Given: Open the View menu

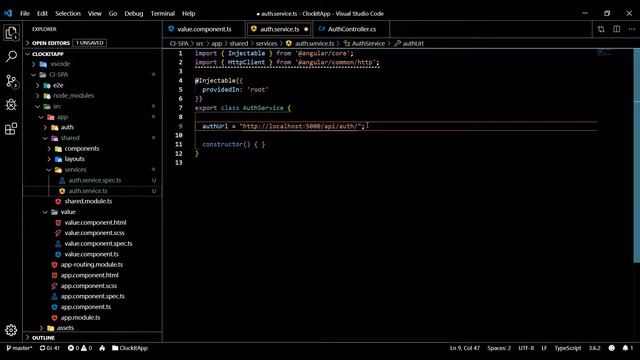Looking at the screenshot, I should tap(94, 13).
